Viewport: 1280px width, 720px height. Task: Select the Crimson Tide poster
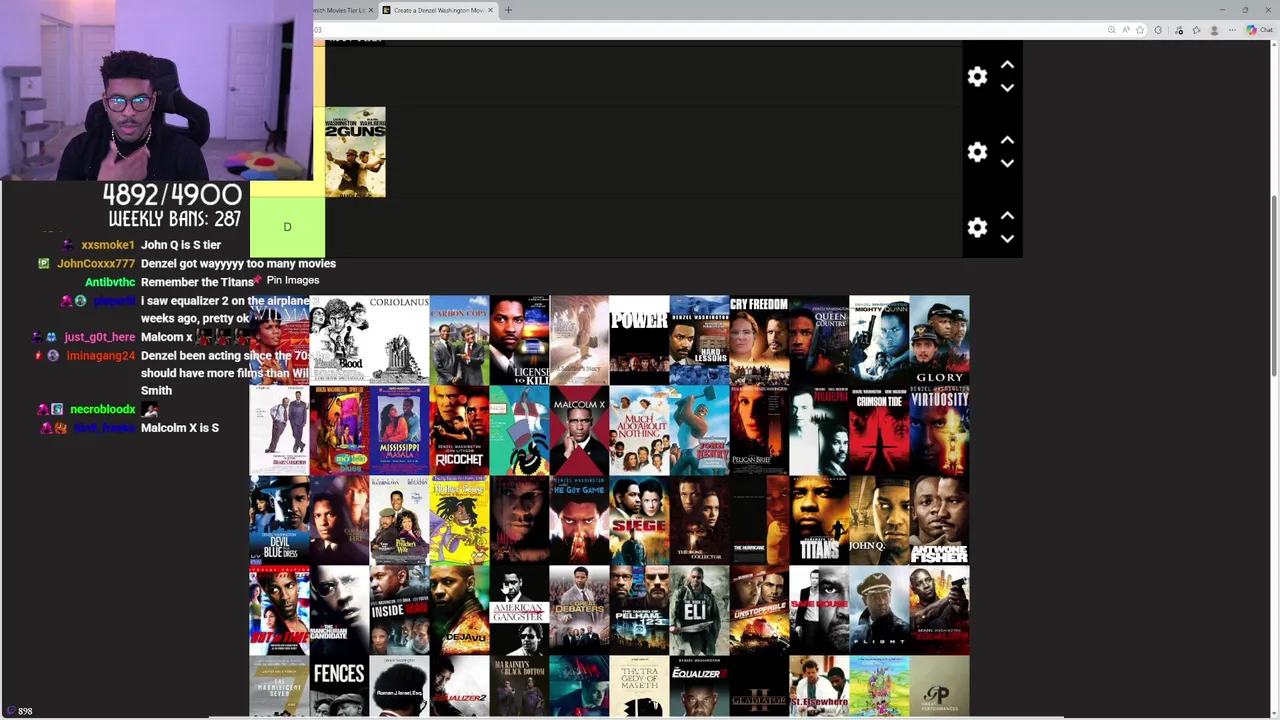(x=879, y=430)
